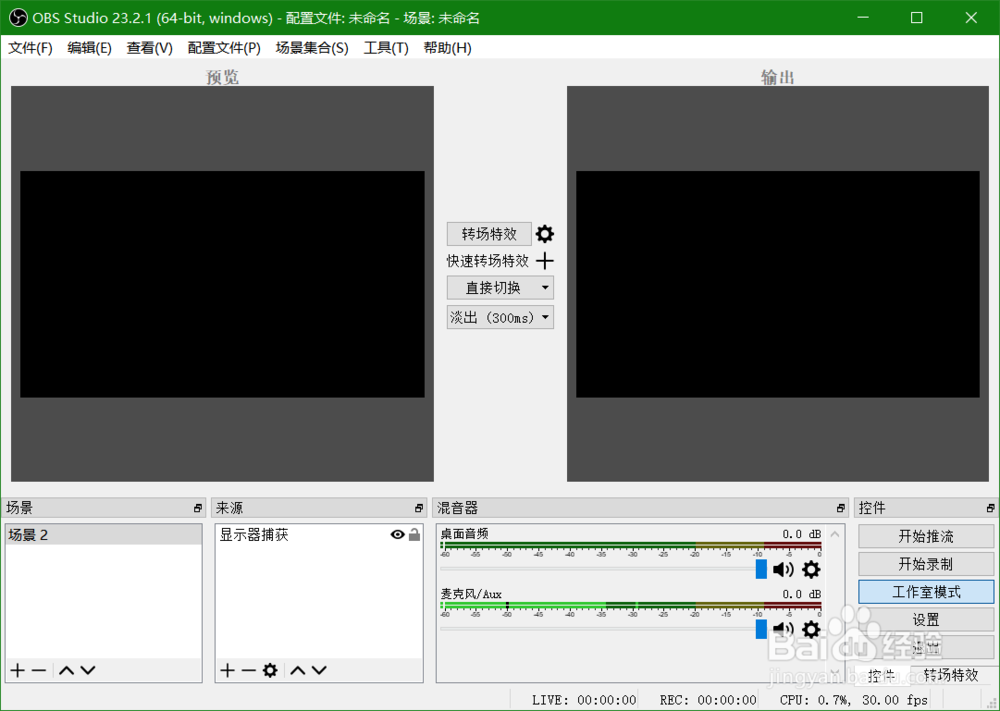Undock the 场景 panel with its float icon

click(x=198, y=508)
